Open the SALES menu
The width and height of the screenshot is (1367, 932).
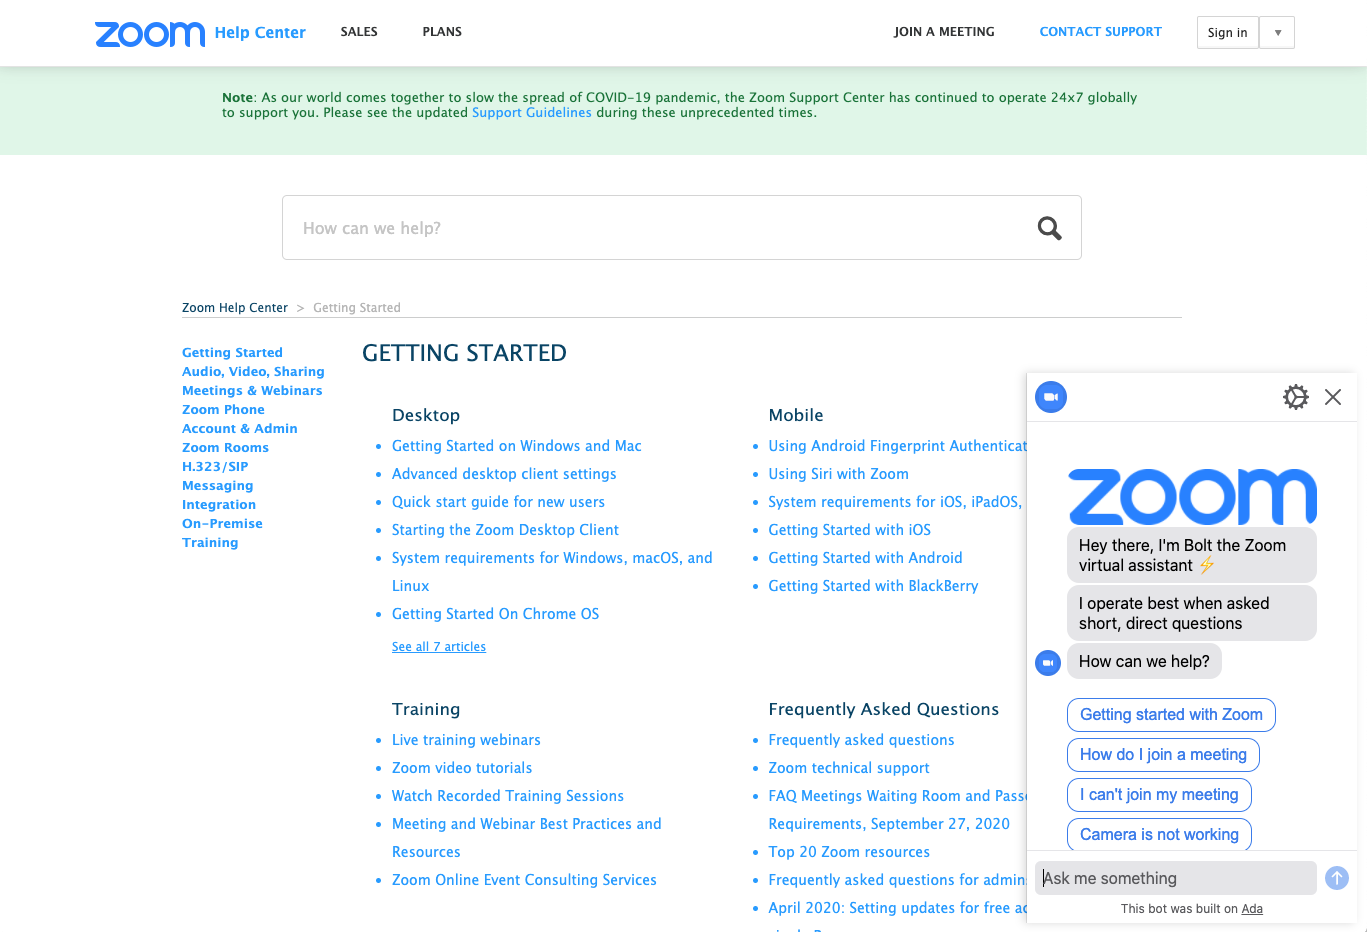359,31
